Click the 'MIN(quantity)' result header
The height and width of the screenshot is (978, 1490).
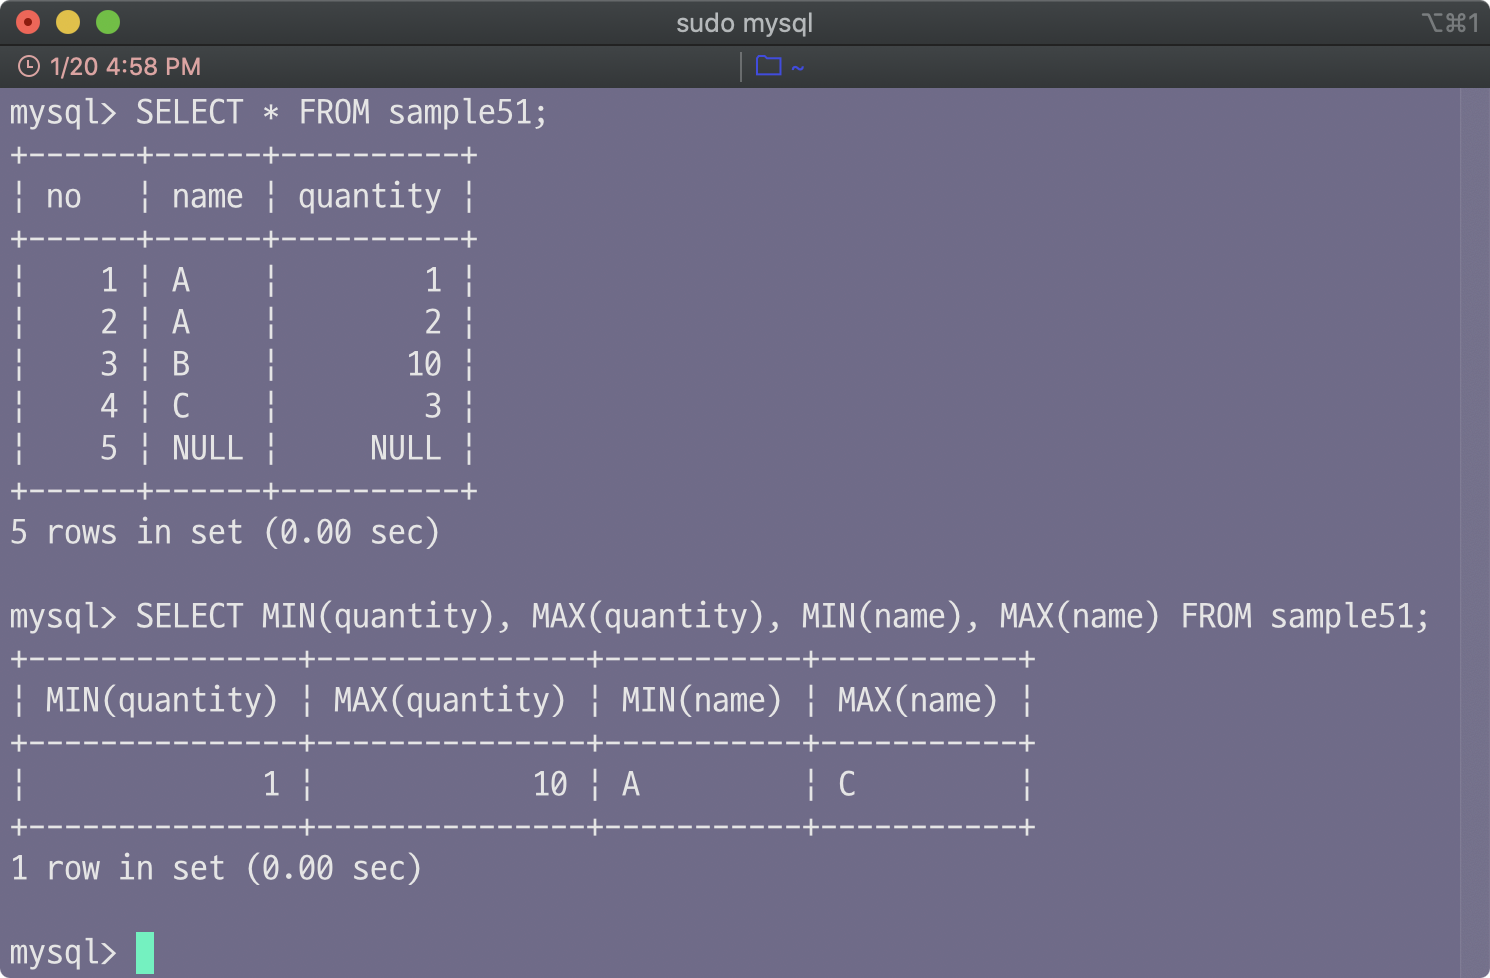161,700
